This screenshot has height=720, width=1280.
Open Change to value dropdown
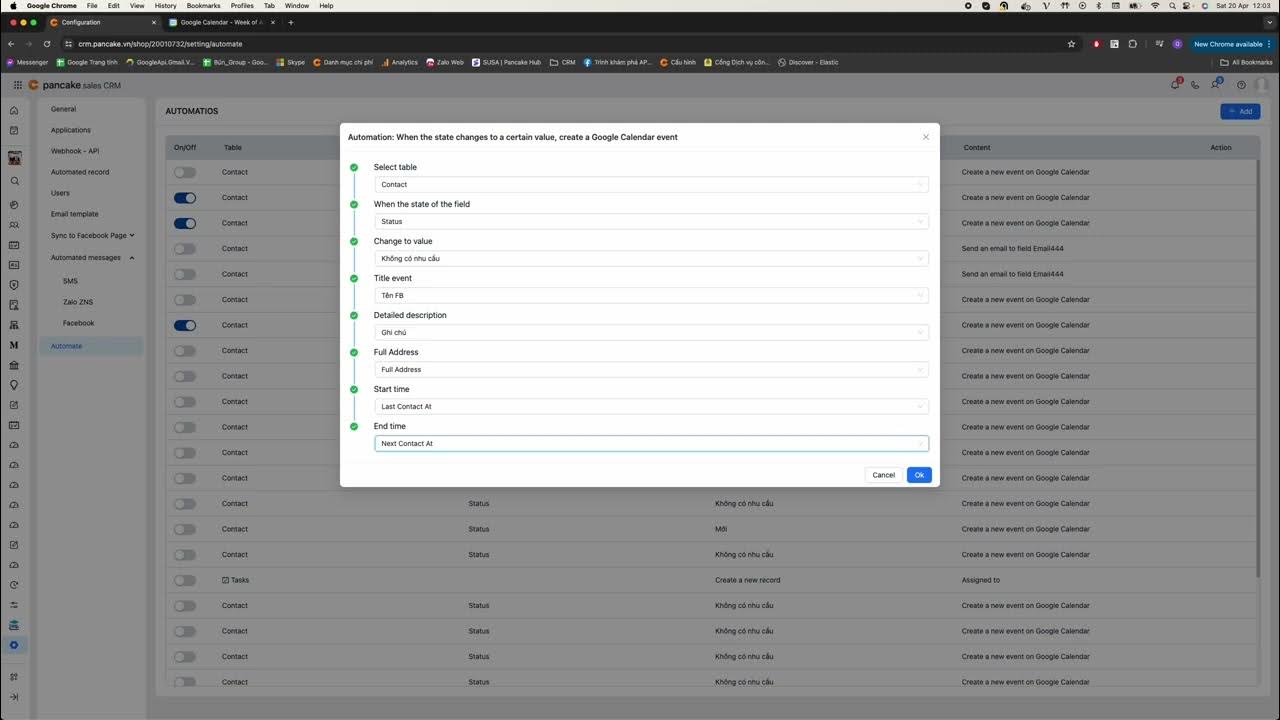click(651, 258)
